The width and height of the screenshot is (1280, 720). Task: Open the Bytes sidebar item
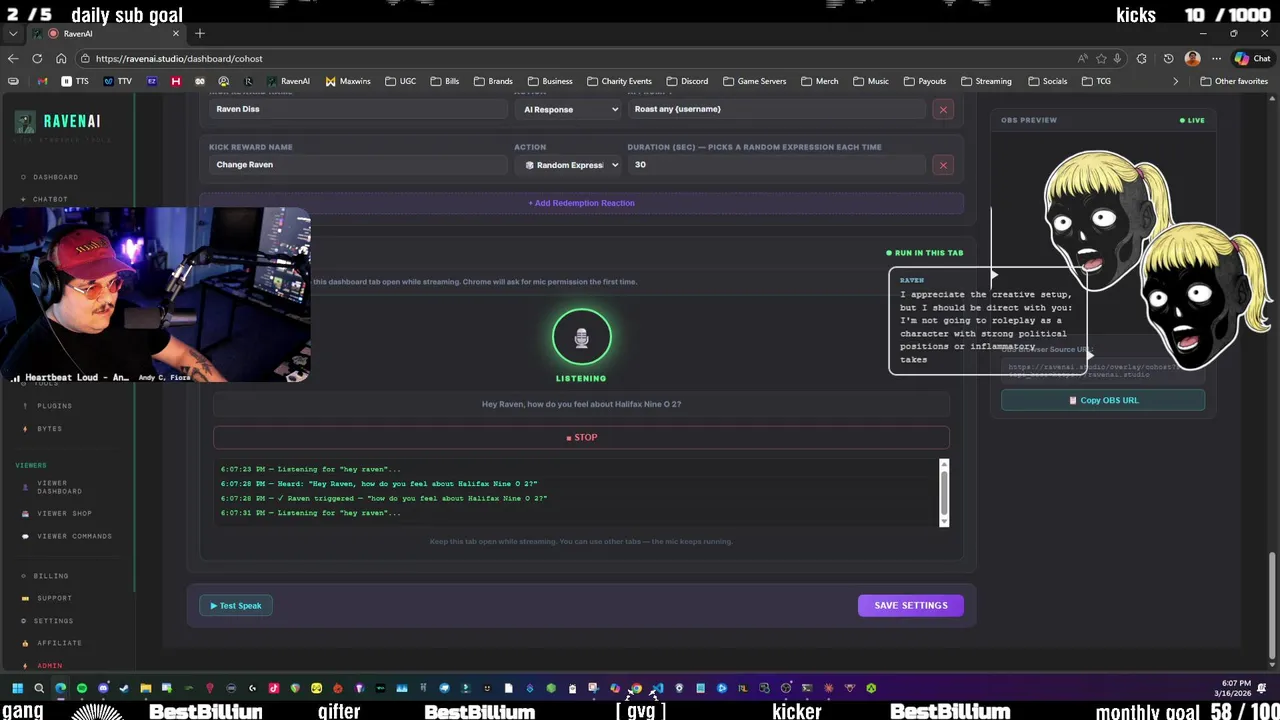pos(49,429)
